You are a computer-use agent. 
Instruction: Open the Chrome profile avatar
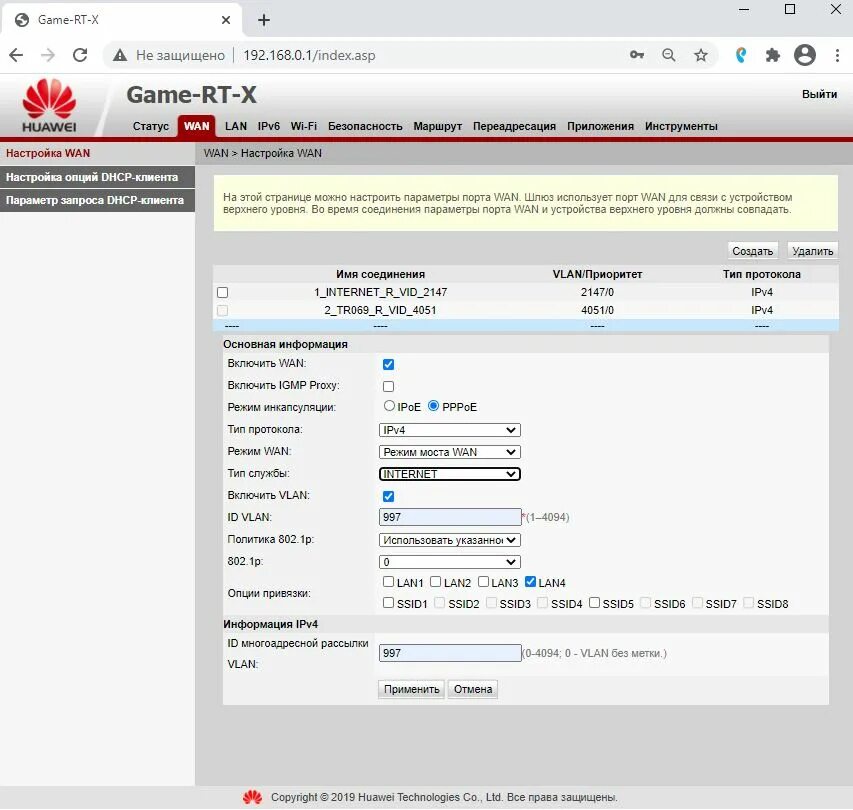pos(805,55)
